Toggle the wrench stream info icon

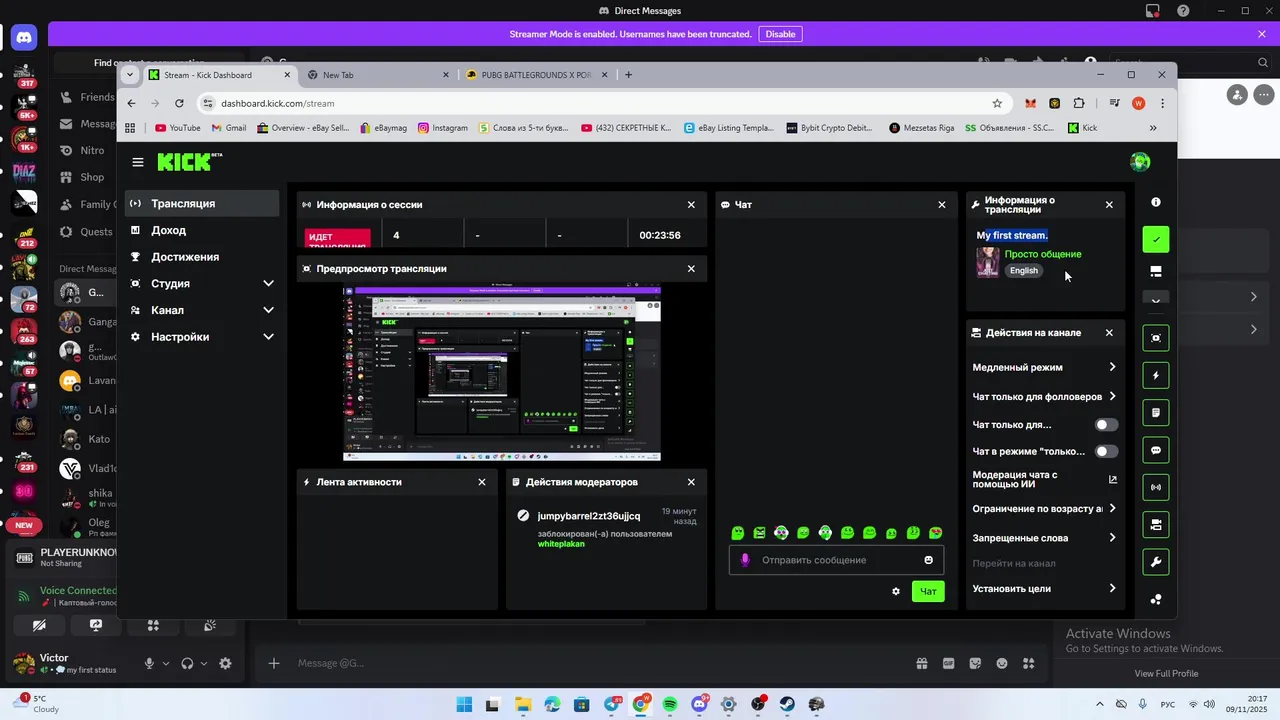tap(1156, 562)
